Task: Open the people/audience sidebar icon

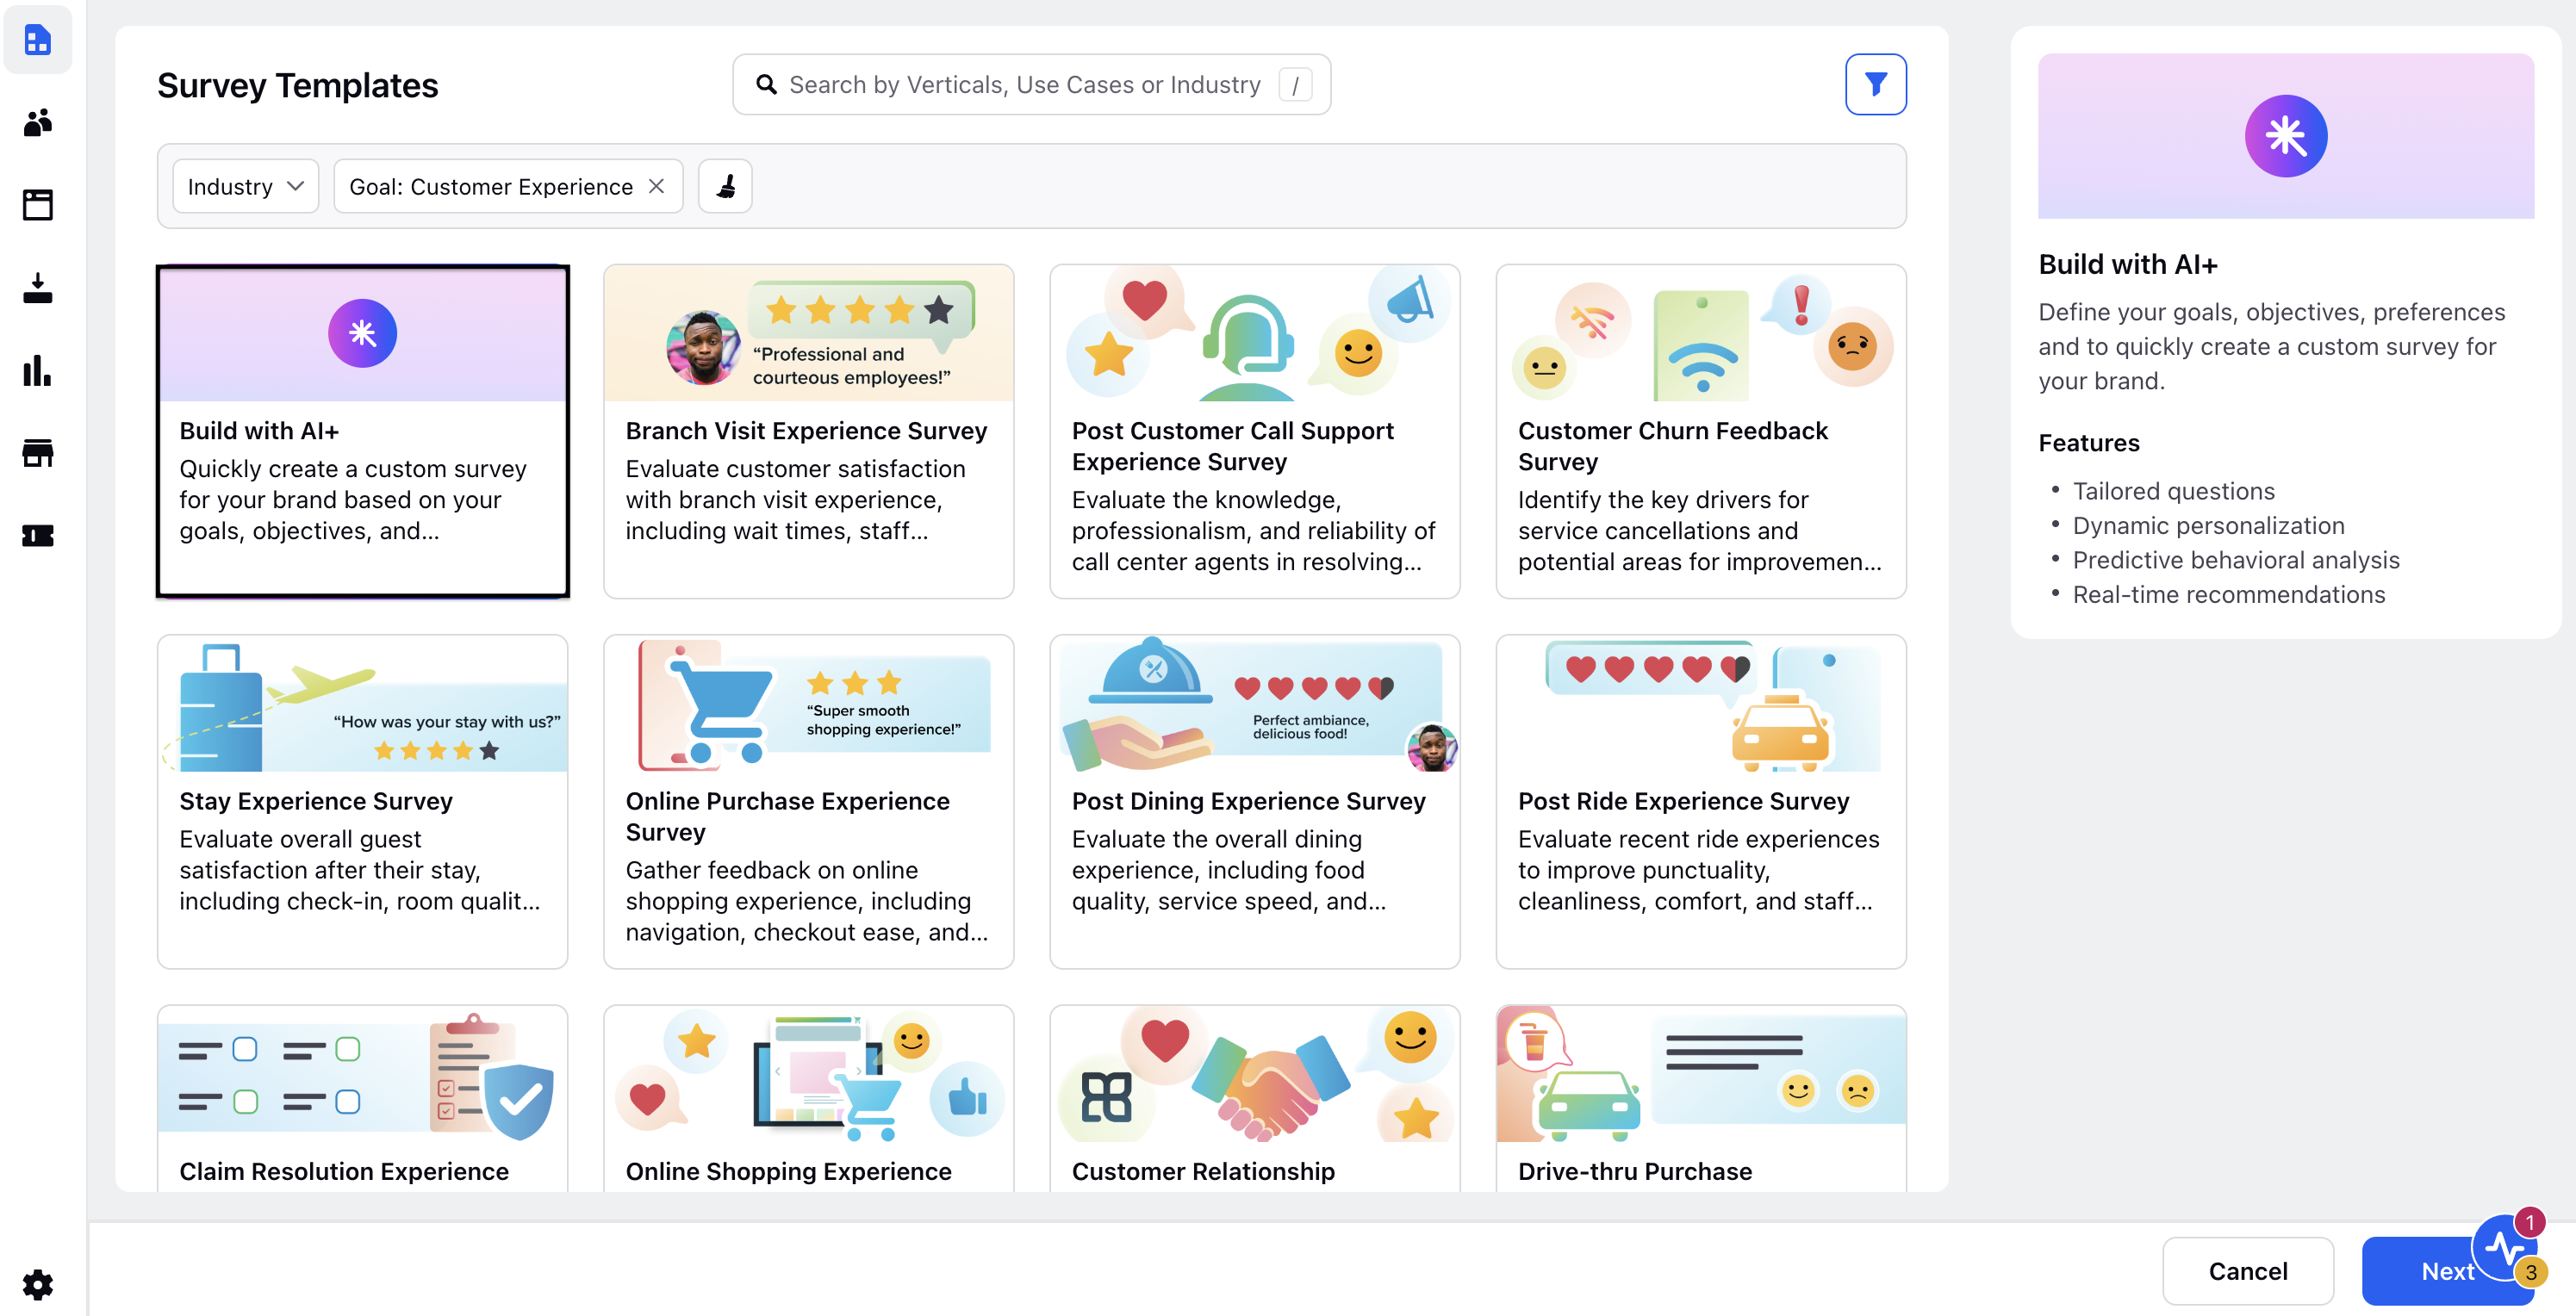Action: click(38, 122)
